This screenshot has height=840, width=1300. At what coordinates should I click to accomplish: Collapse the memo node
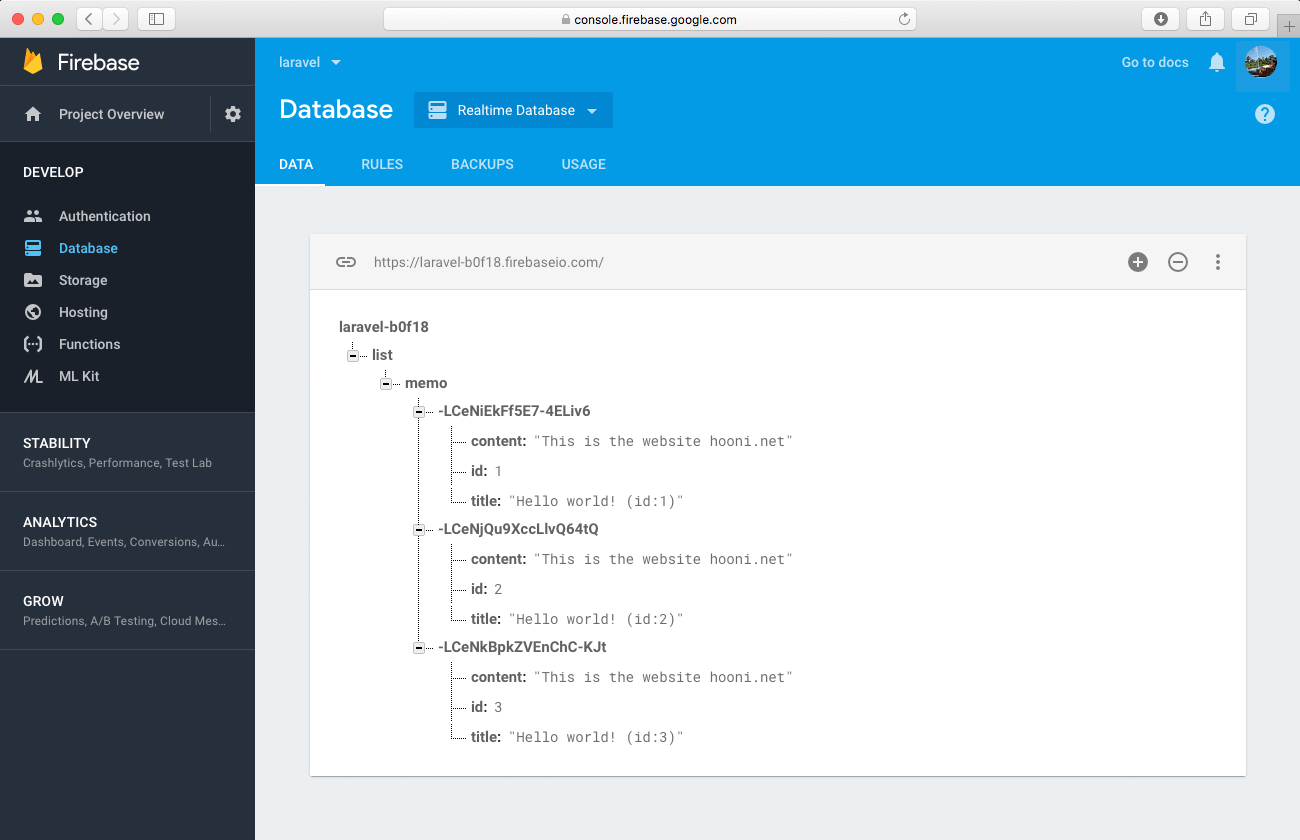386,383
